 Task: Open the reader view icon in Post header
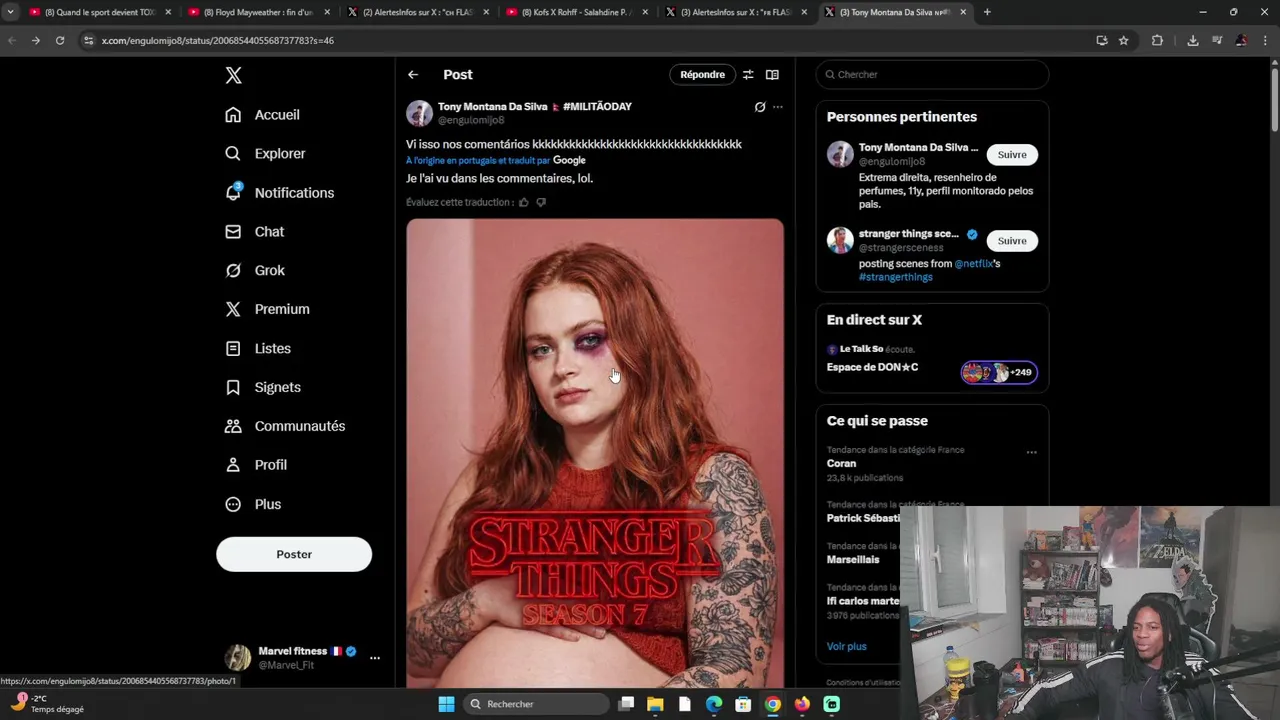pos(772,75)
